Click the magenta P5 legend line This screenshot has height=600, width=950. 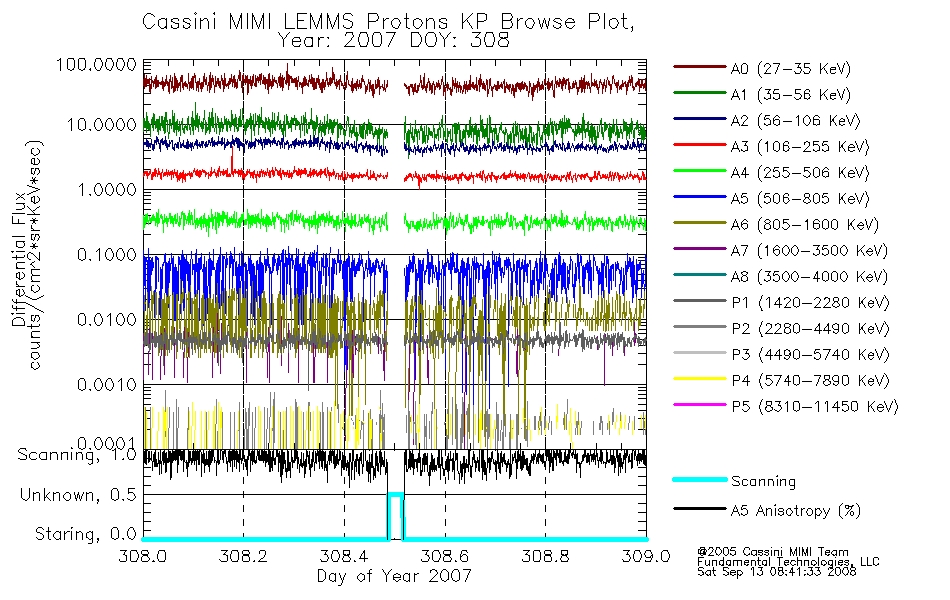point(700,404)
